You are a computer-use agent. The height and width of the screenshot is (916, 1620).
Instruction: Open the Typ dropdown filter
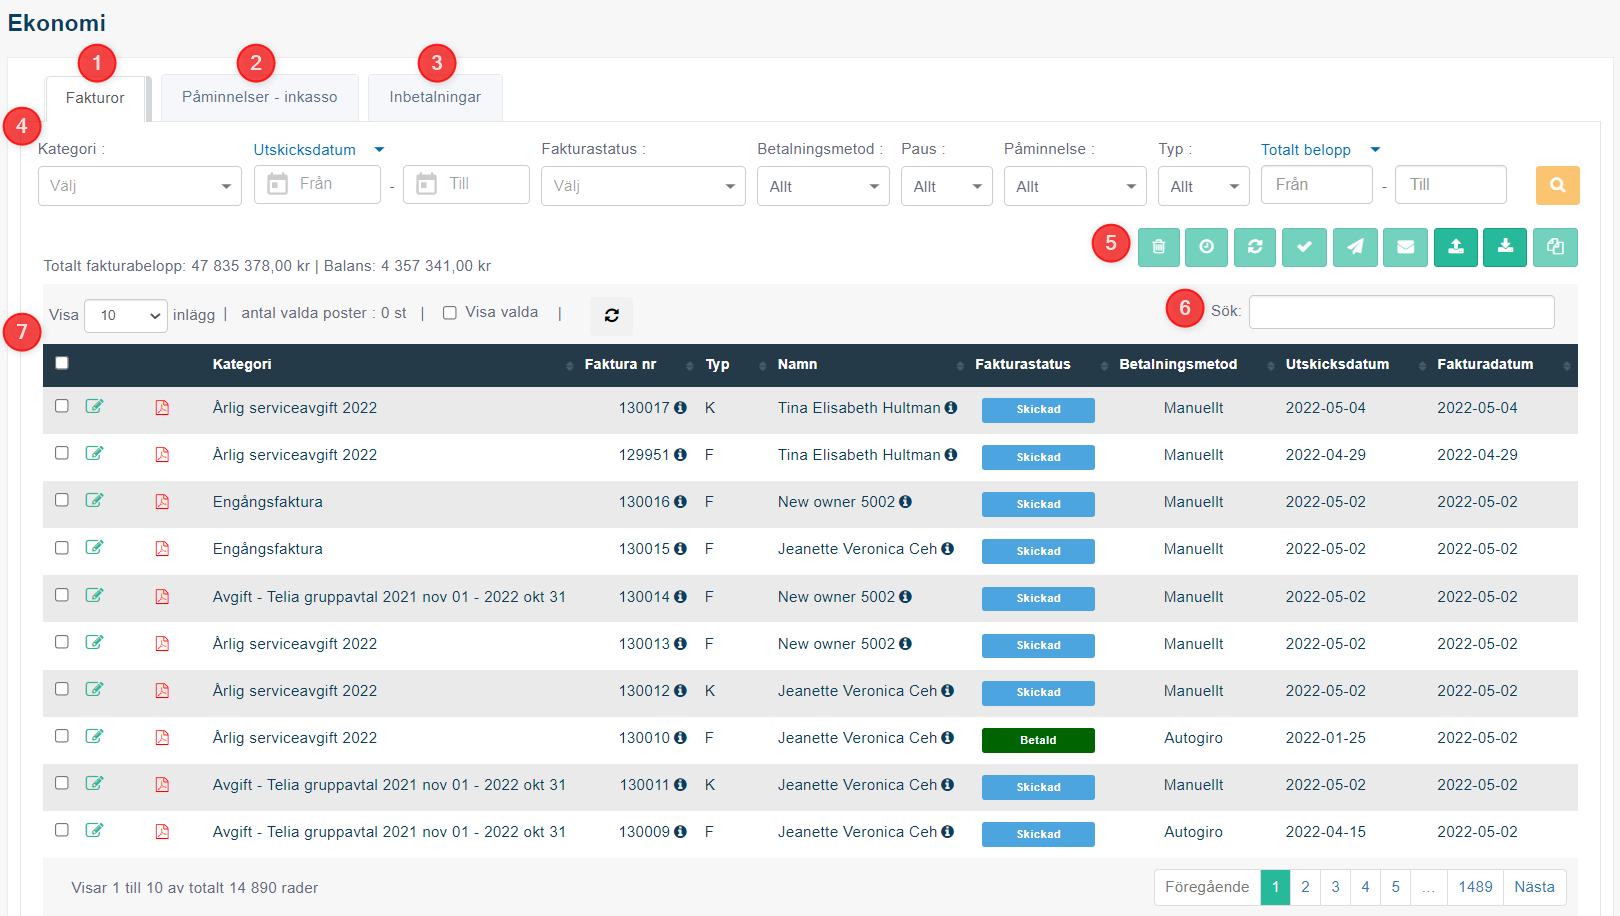[1204, 186]
